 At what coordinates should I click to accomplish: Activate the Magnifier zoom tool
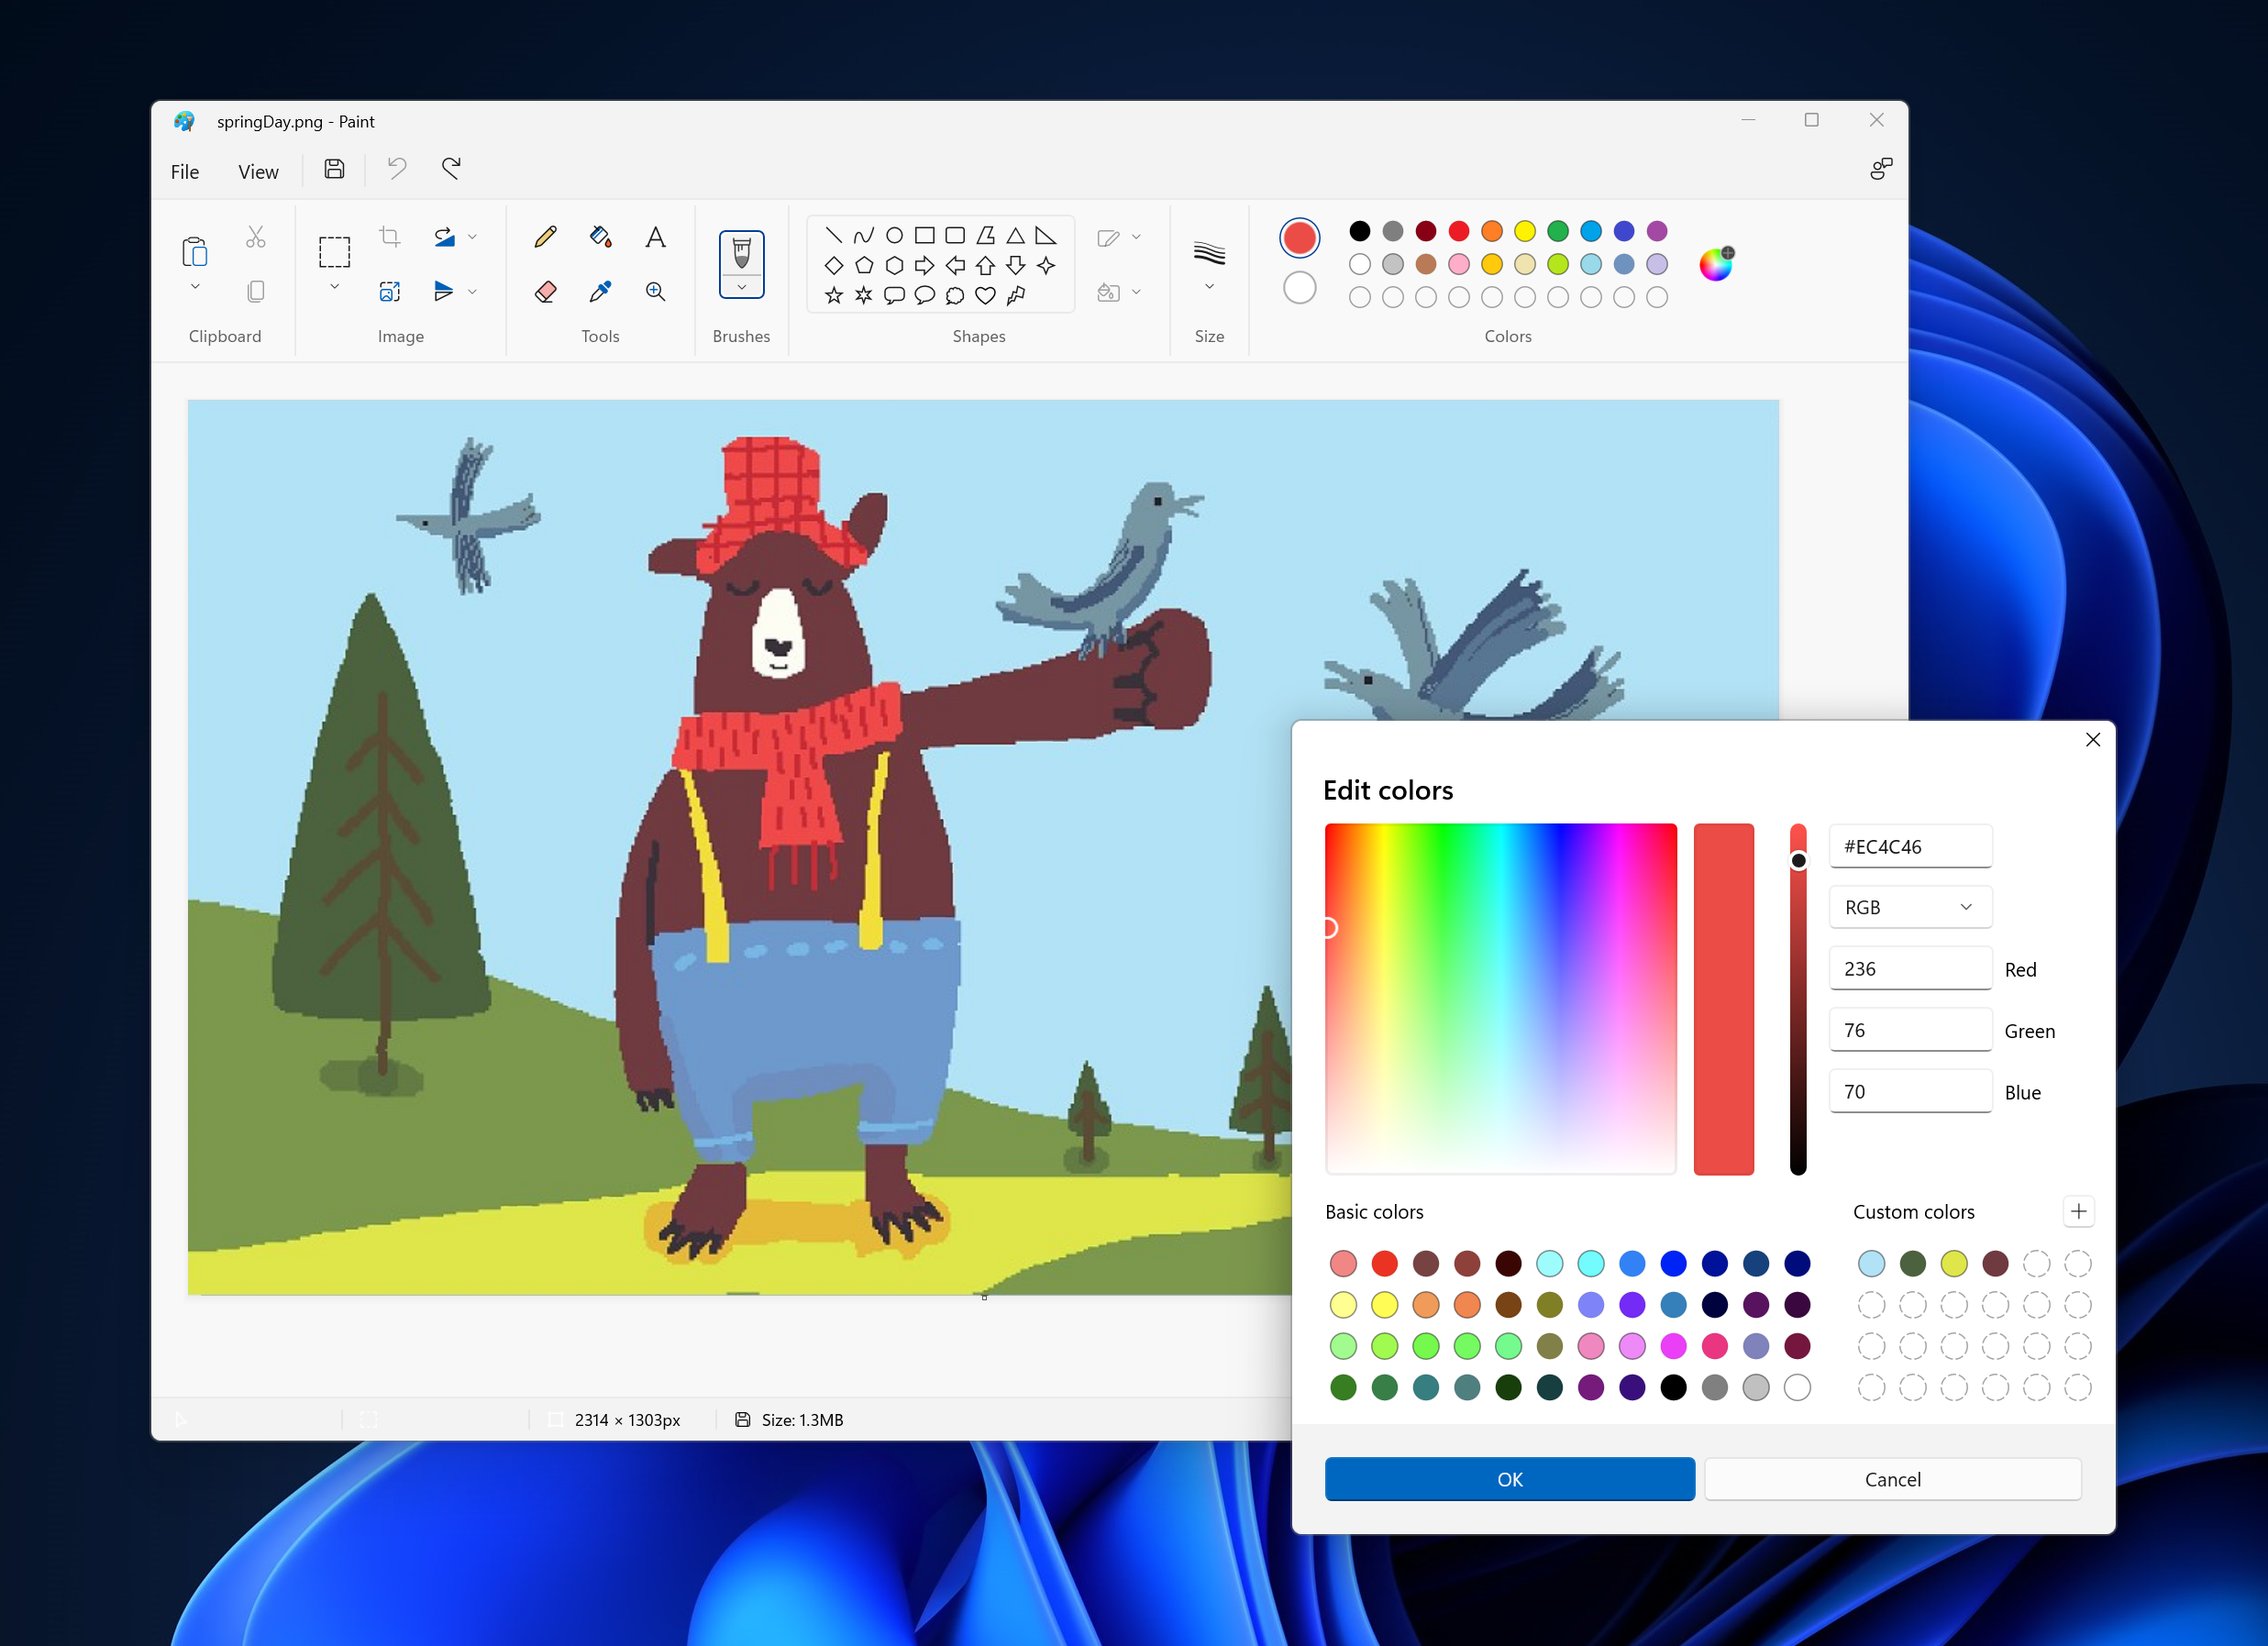pos(655,291)
